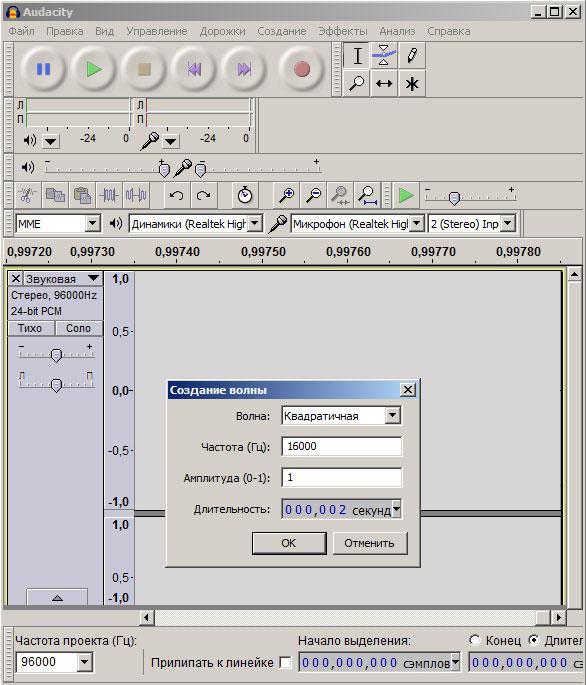This screenshot has width=586, height=685.
Task: Click OK in Создание волны dialog
Action: pos(289,543)
